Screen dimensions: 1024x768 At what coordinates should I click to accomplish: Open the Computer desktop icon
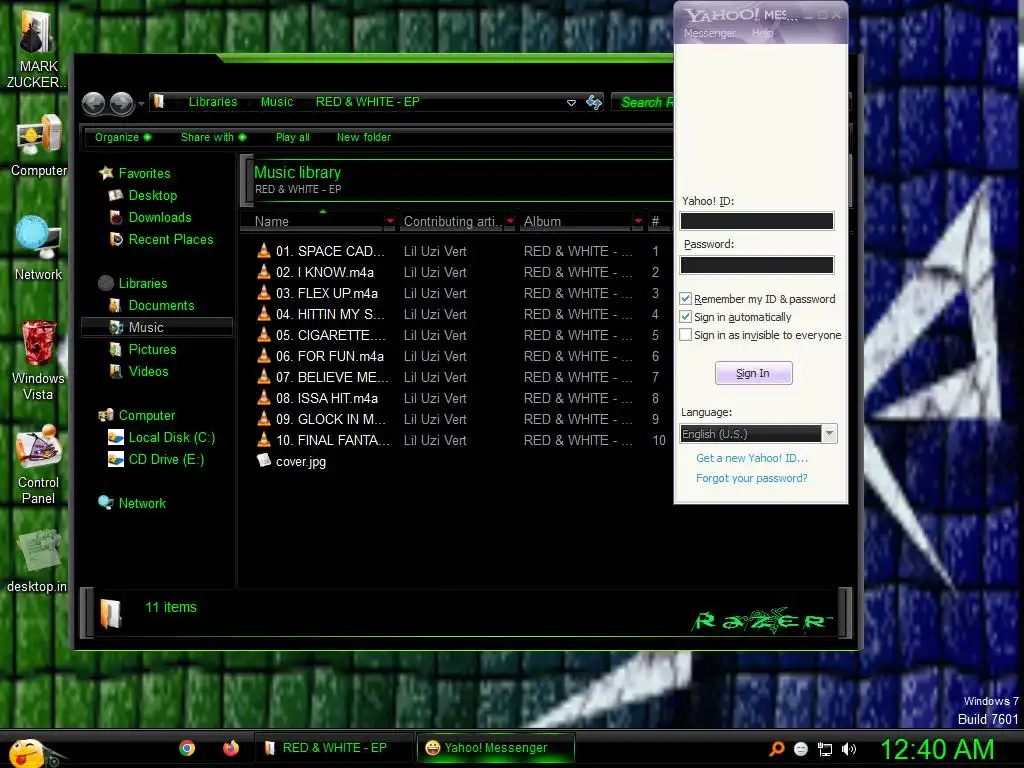(x=39, y=137)
